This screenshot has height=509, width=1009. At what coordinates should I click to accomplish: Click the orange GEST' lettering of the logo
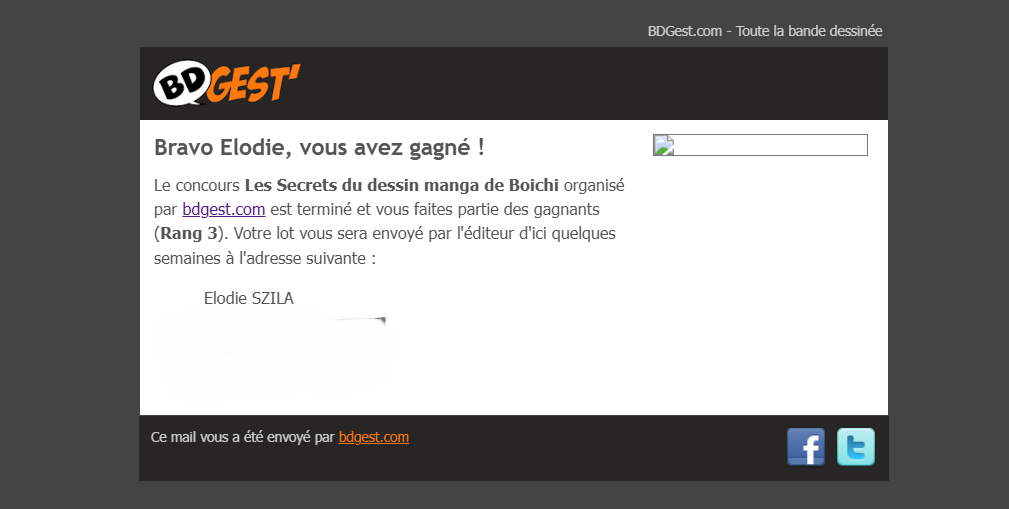click(x=254, y=83)
